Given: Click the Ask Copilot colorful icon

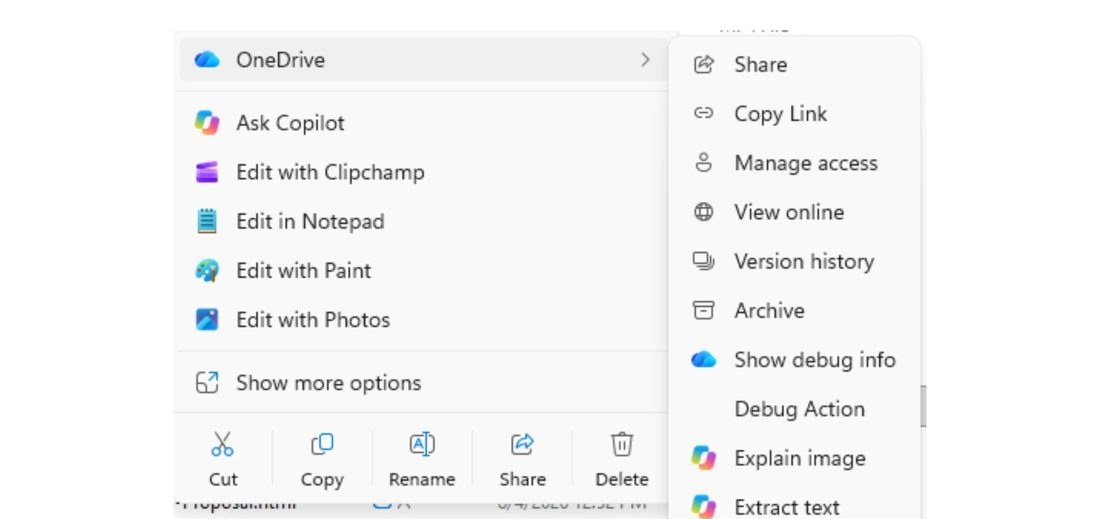Looking at the screenshot, I should coord(207,123).
